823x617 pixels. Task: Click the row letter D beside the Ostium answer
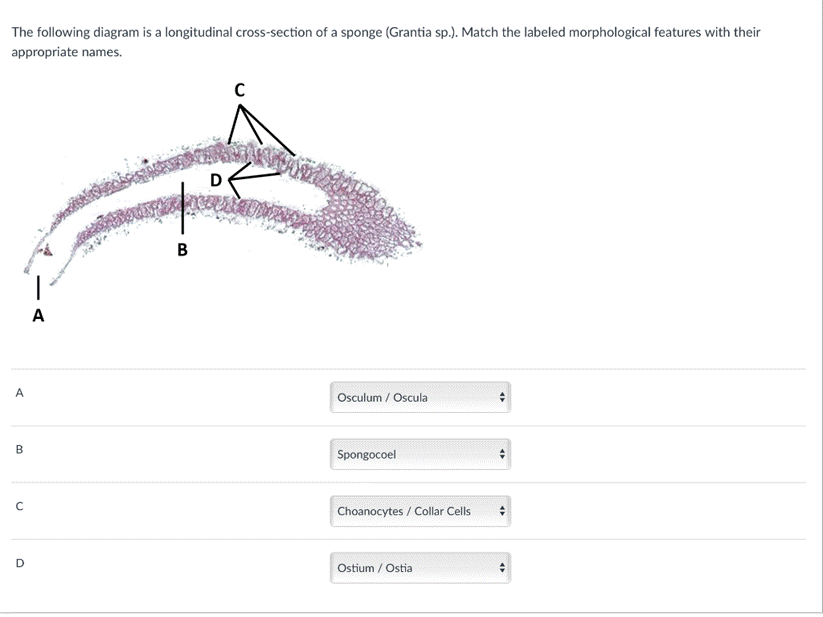pos(18,564)
